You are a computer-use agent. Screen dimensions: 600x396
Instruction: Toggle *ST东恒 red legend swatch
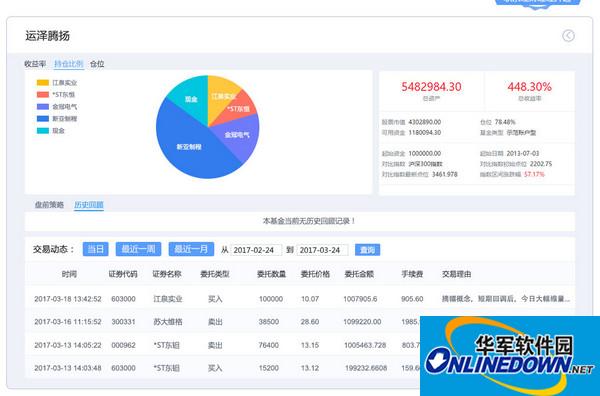coord(43,95)
